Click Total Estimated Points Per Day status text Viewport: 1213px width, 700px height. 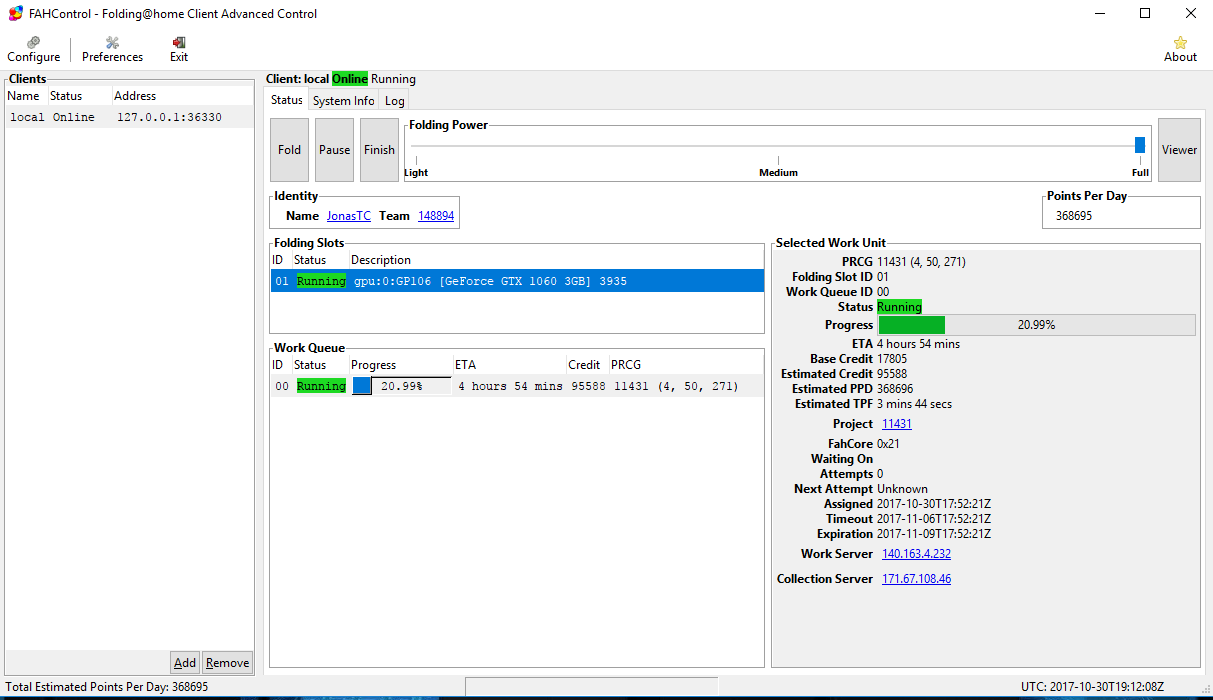click(107, 687)
